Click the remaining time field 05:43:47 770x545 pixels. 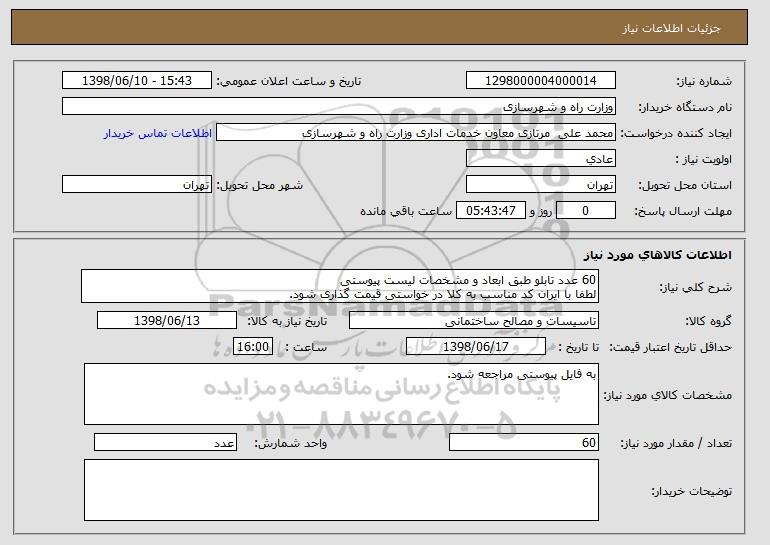(491, 211)
